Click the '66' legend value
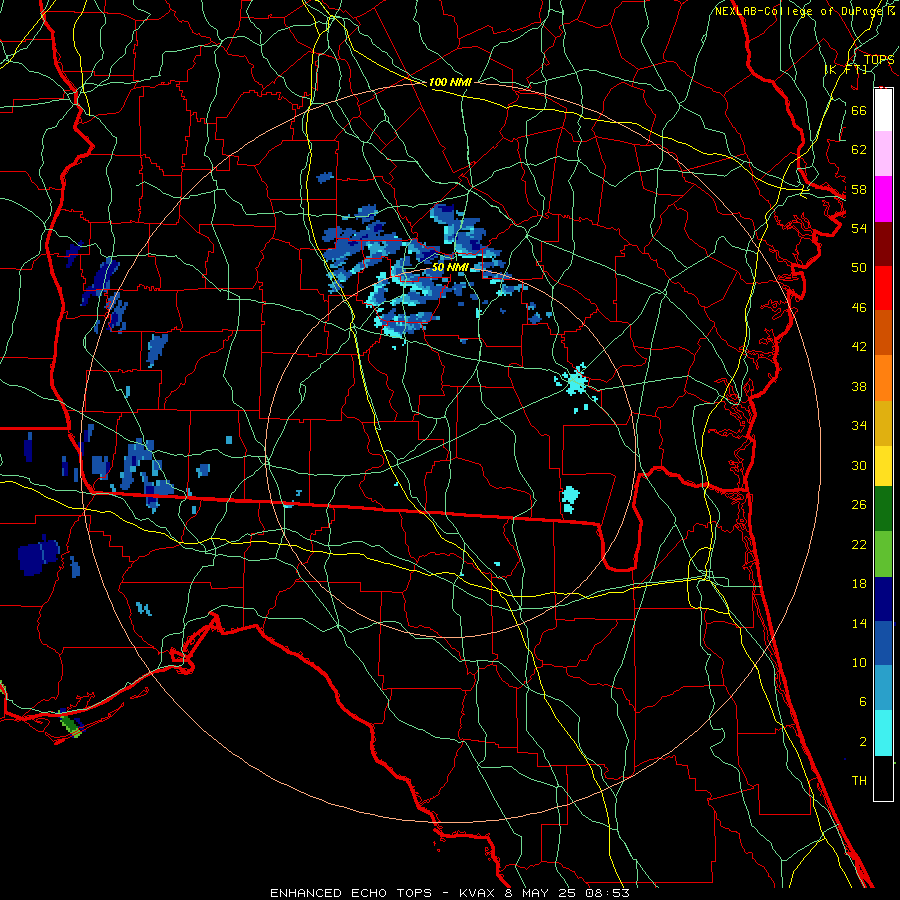This screenshot has height=900, width=900. (859, 110)
